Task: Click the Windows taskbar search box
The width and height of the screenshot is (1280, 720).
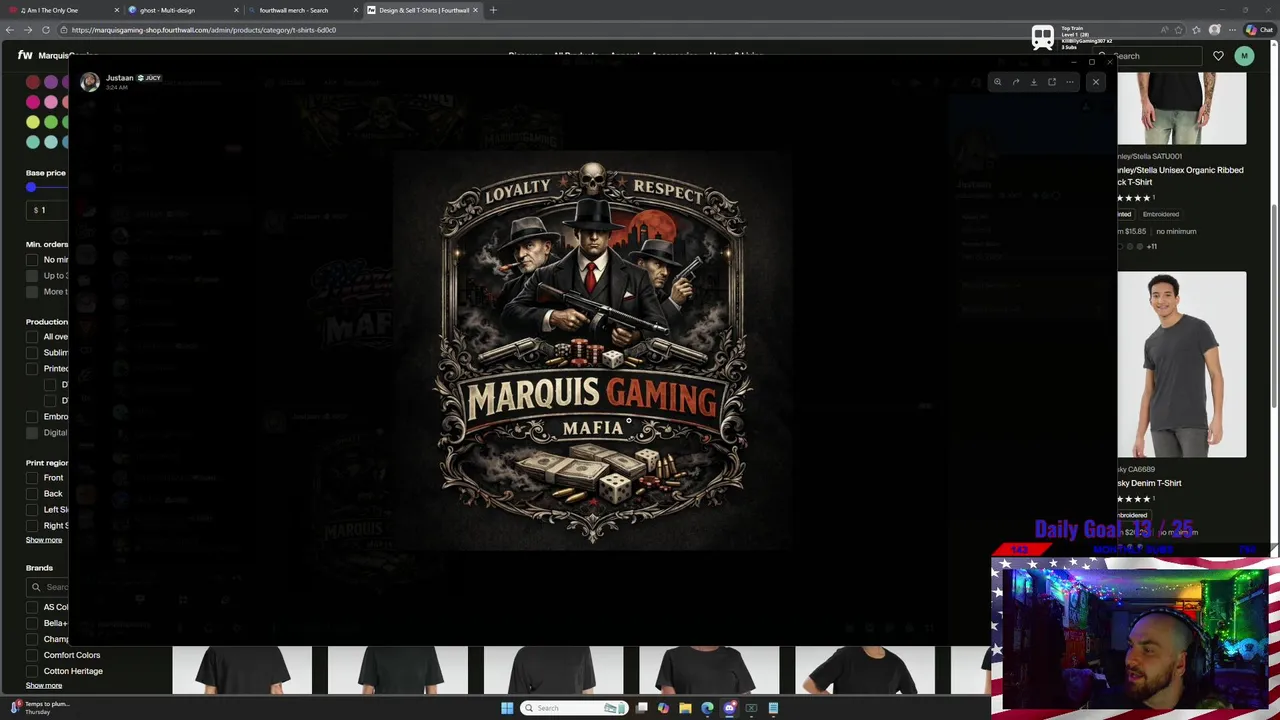Action: (573, 708)
